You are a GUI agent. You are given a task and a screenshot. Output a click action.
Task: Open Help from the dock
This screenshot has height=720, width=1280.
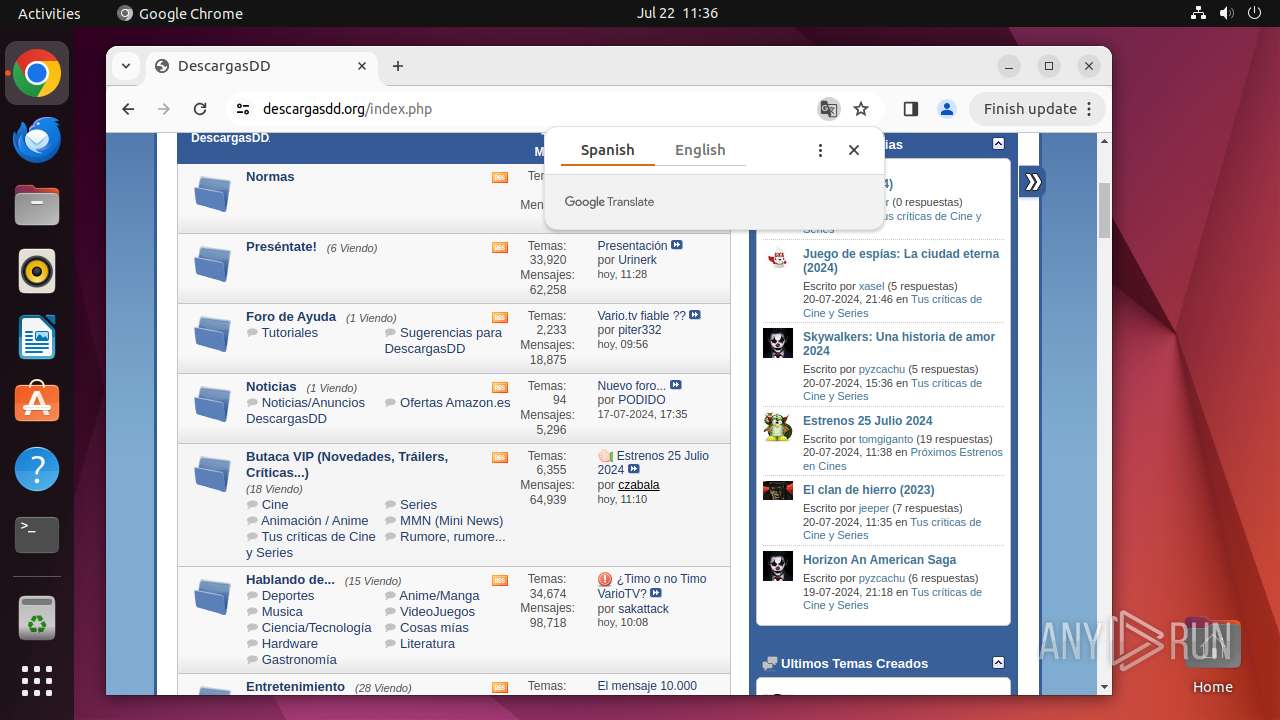click(37, 469)
